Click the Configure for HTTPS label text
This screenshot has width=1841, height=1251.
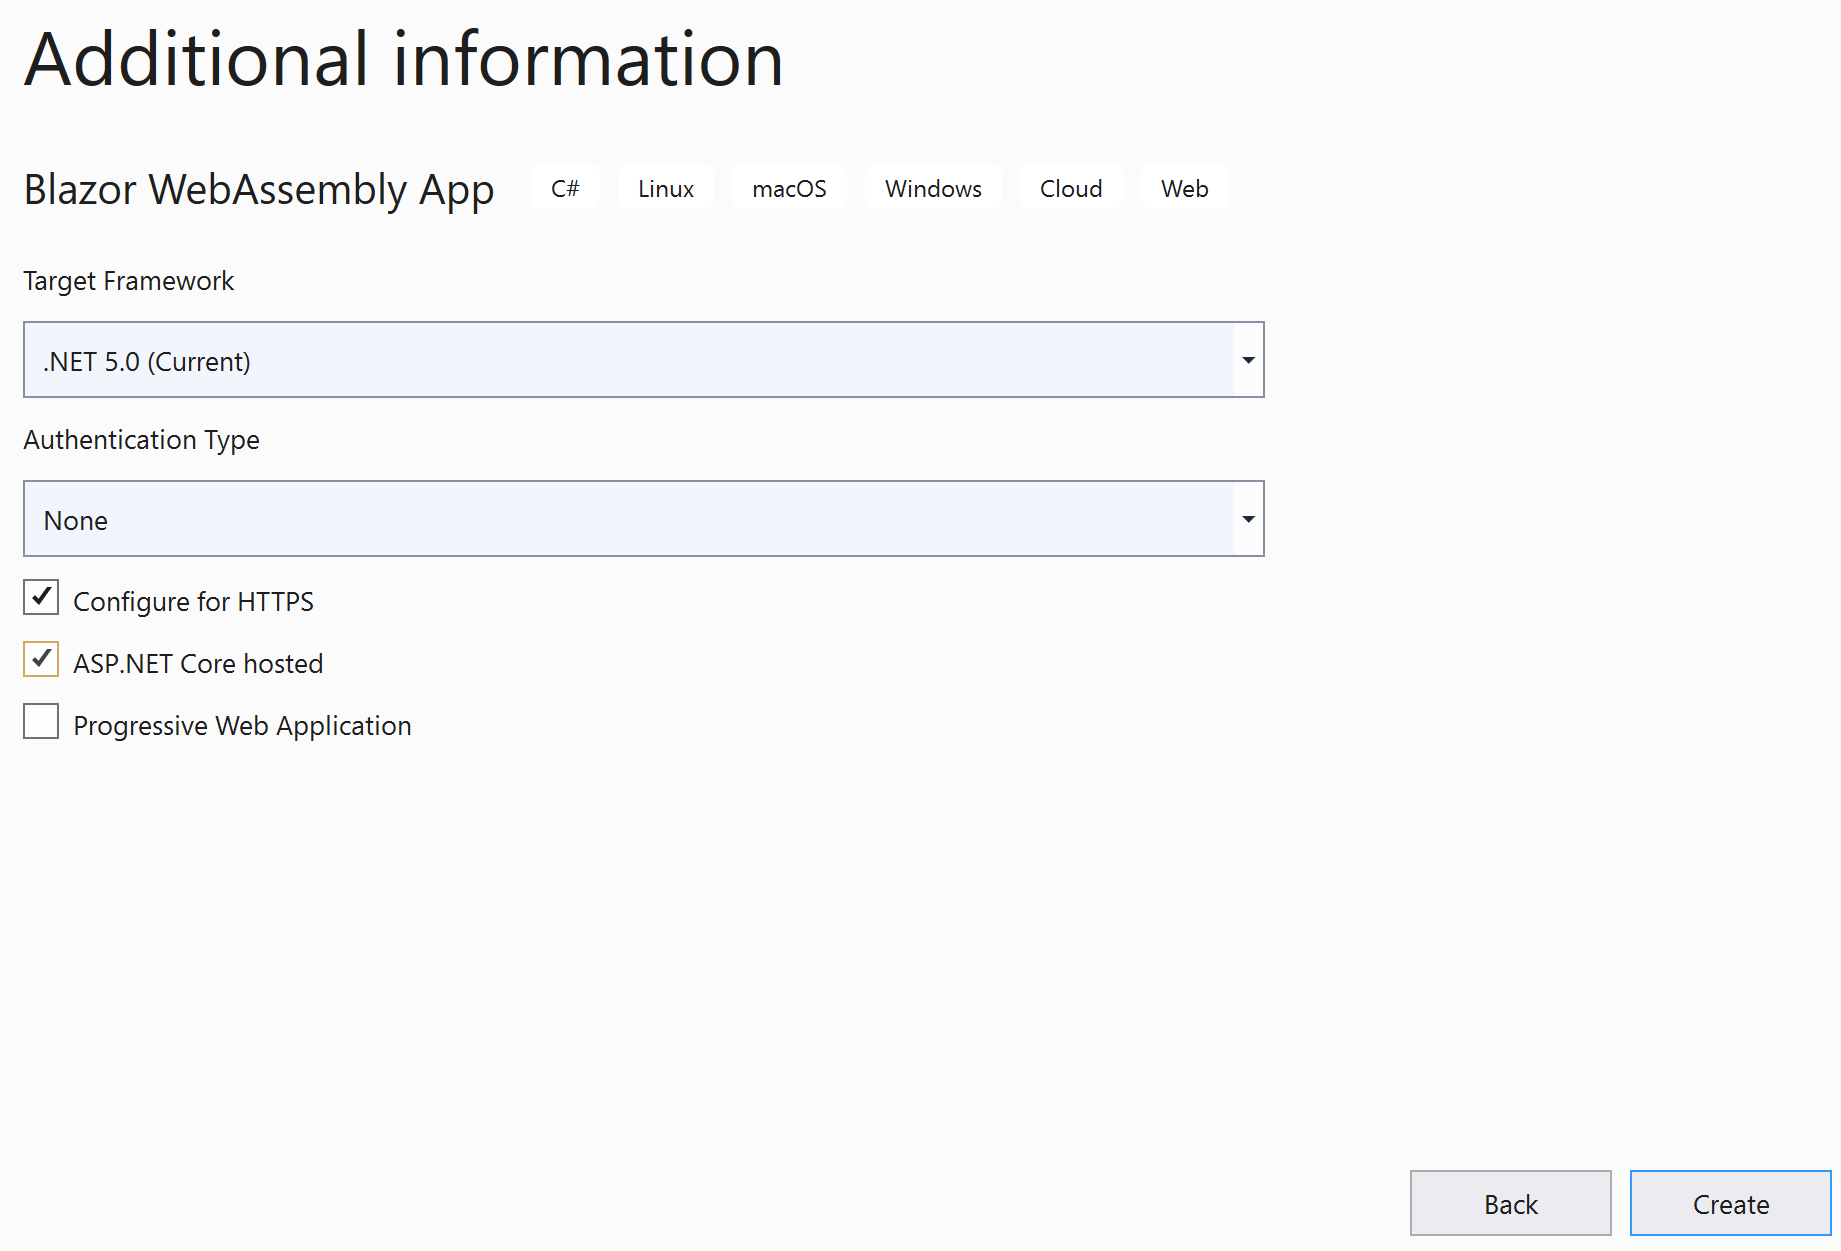pos(193,602)
